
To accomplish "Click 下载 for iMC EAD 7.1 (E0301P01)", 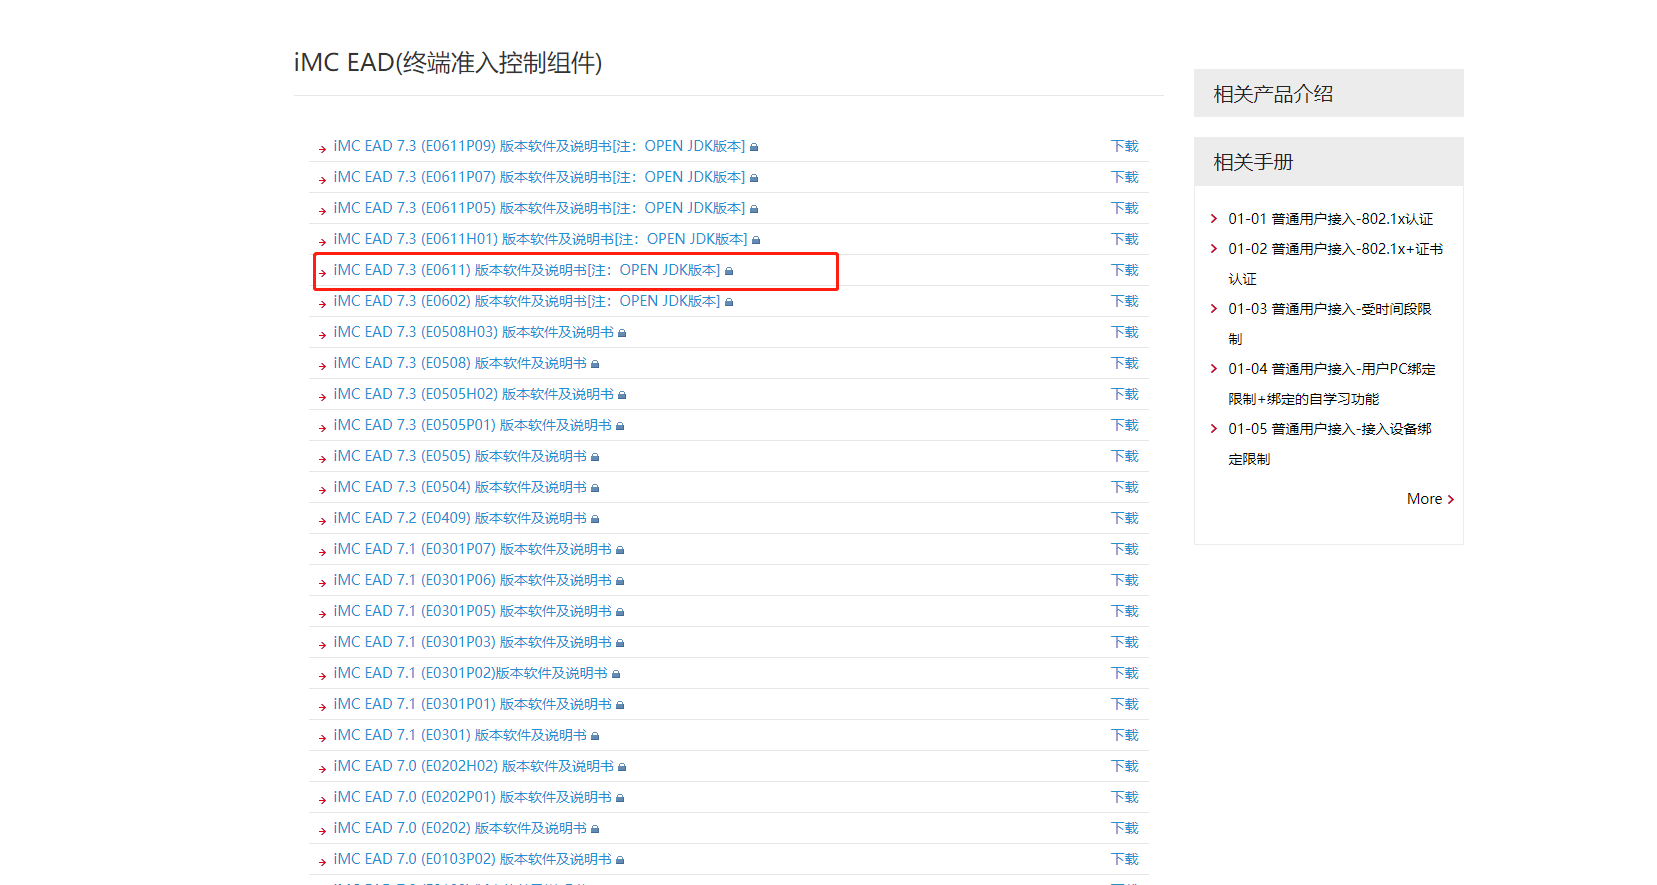I will [1125, 704].
